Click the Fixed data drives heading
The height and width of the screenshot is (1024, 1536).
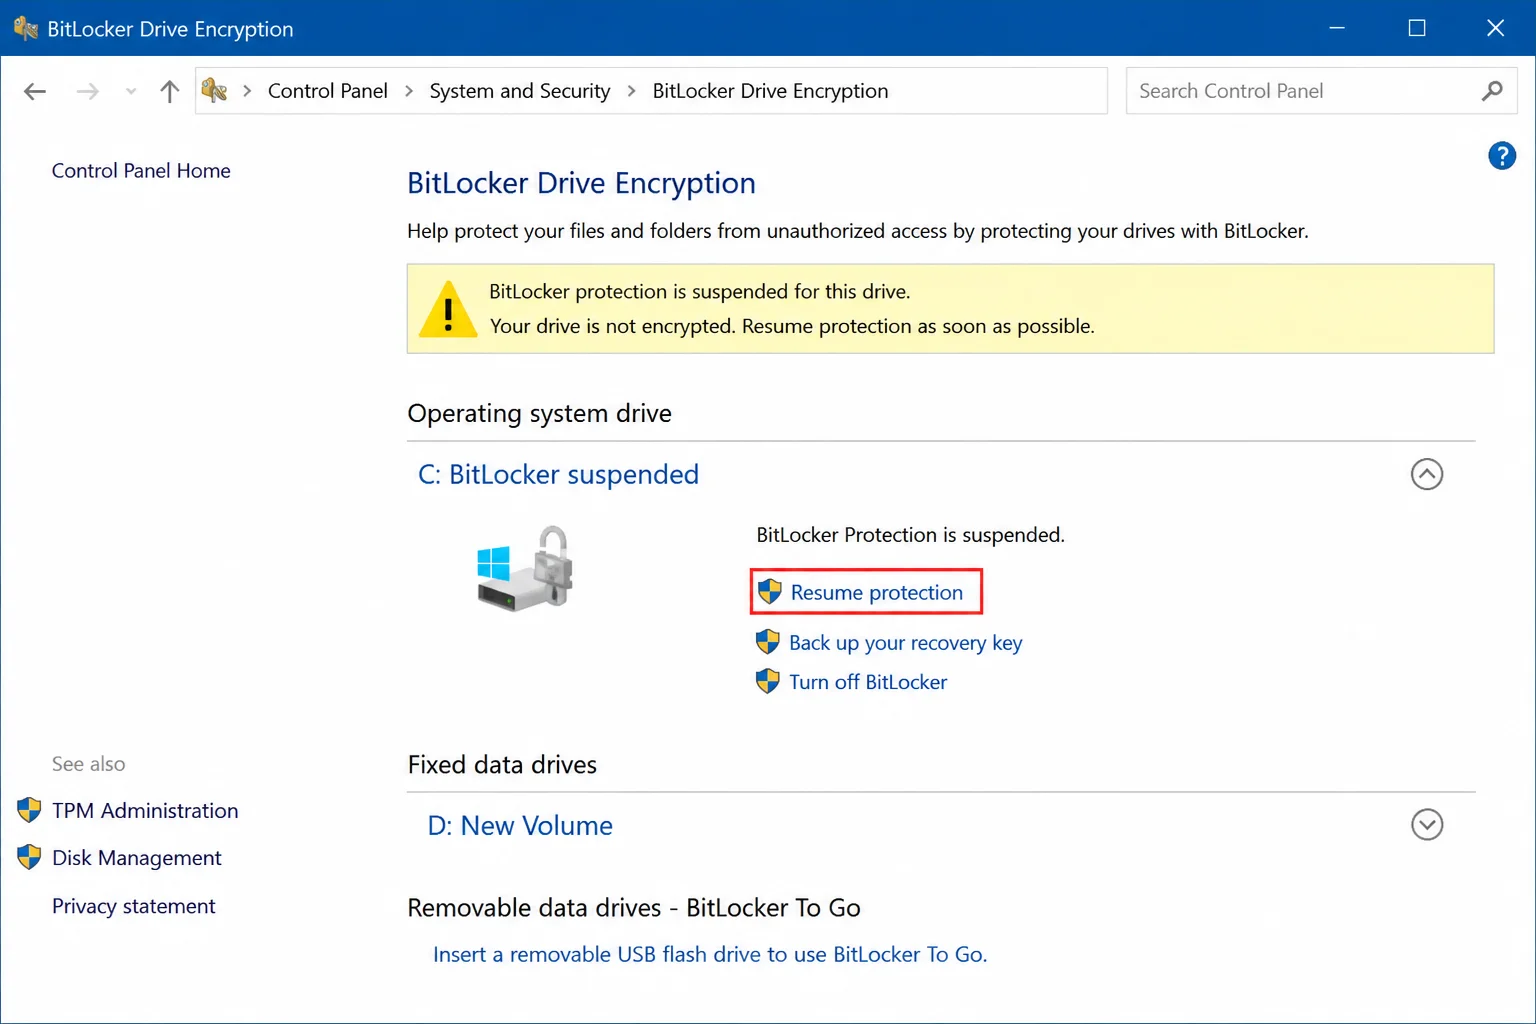click(502, 765)
